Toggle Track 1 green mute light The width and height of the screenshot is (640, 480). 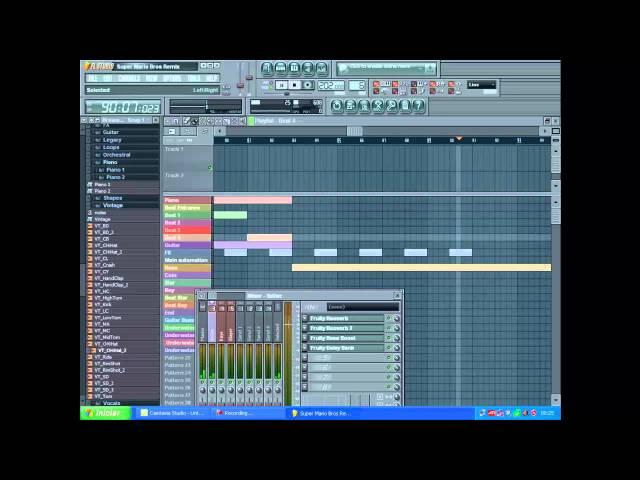click(210, 167)
